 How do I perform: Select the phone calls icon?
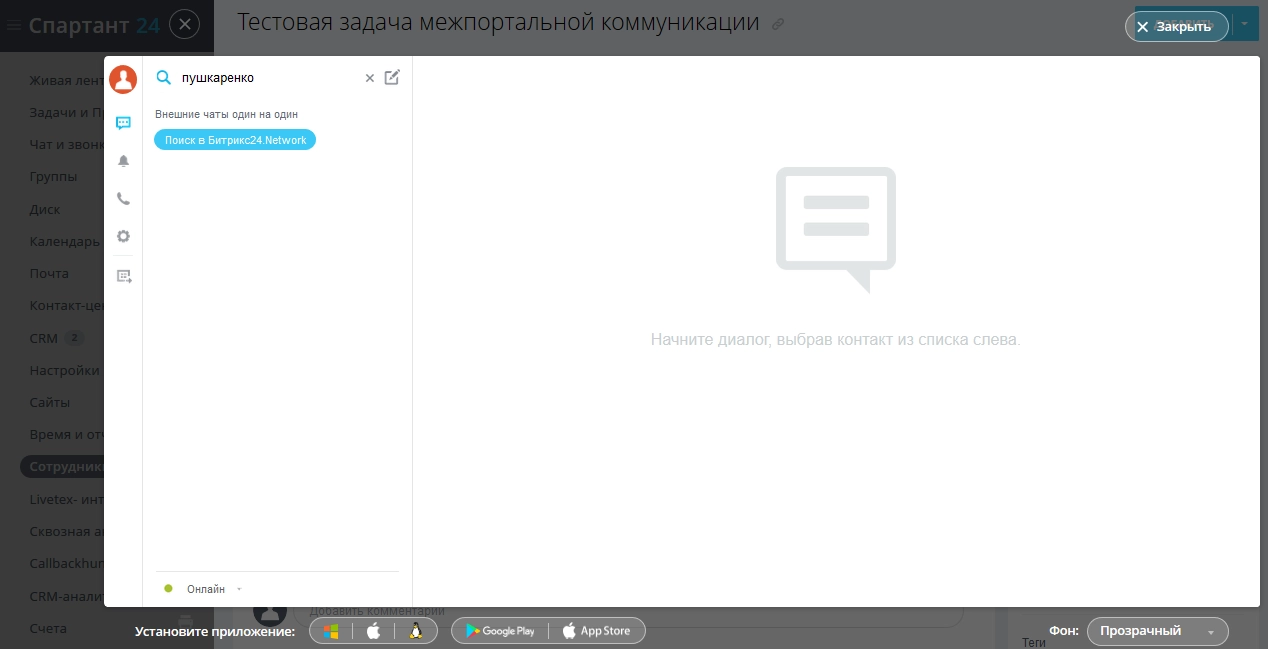click(x=123, y=199)
